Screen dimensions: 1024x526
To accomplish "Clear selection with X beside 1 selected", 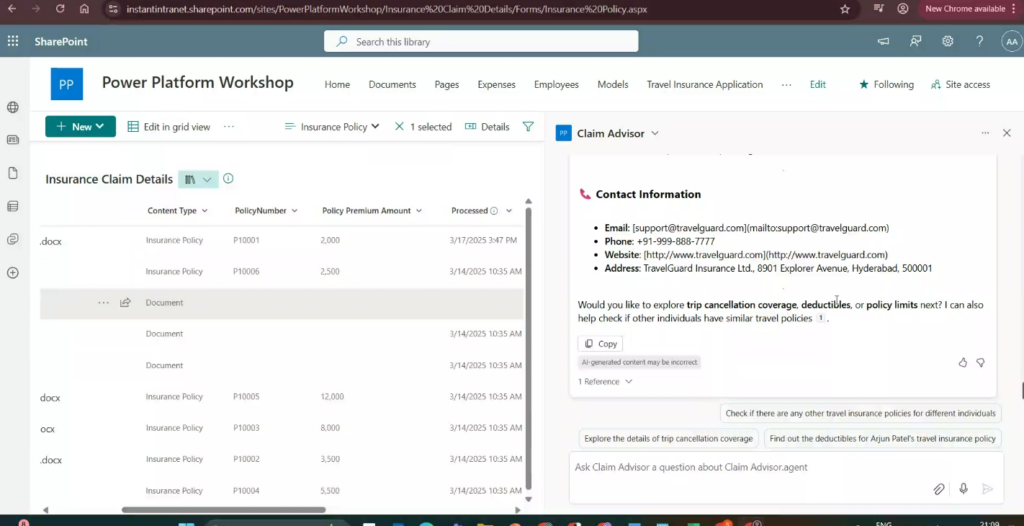I will (399, 127).
